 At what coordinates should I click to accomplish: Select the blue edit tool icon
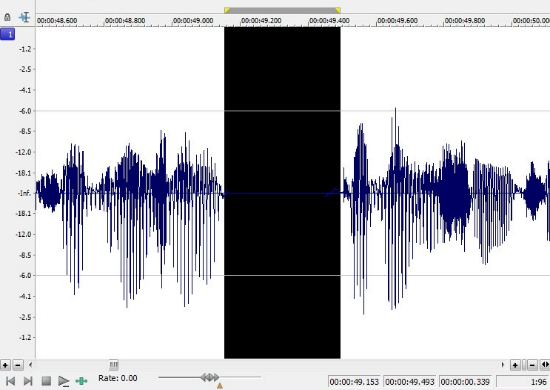[x=25, y=17]
